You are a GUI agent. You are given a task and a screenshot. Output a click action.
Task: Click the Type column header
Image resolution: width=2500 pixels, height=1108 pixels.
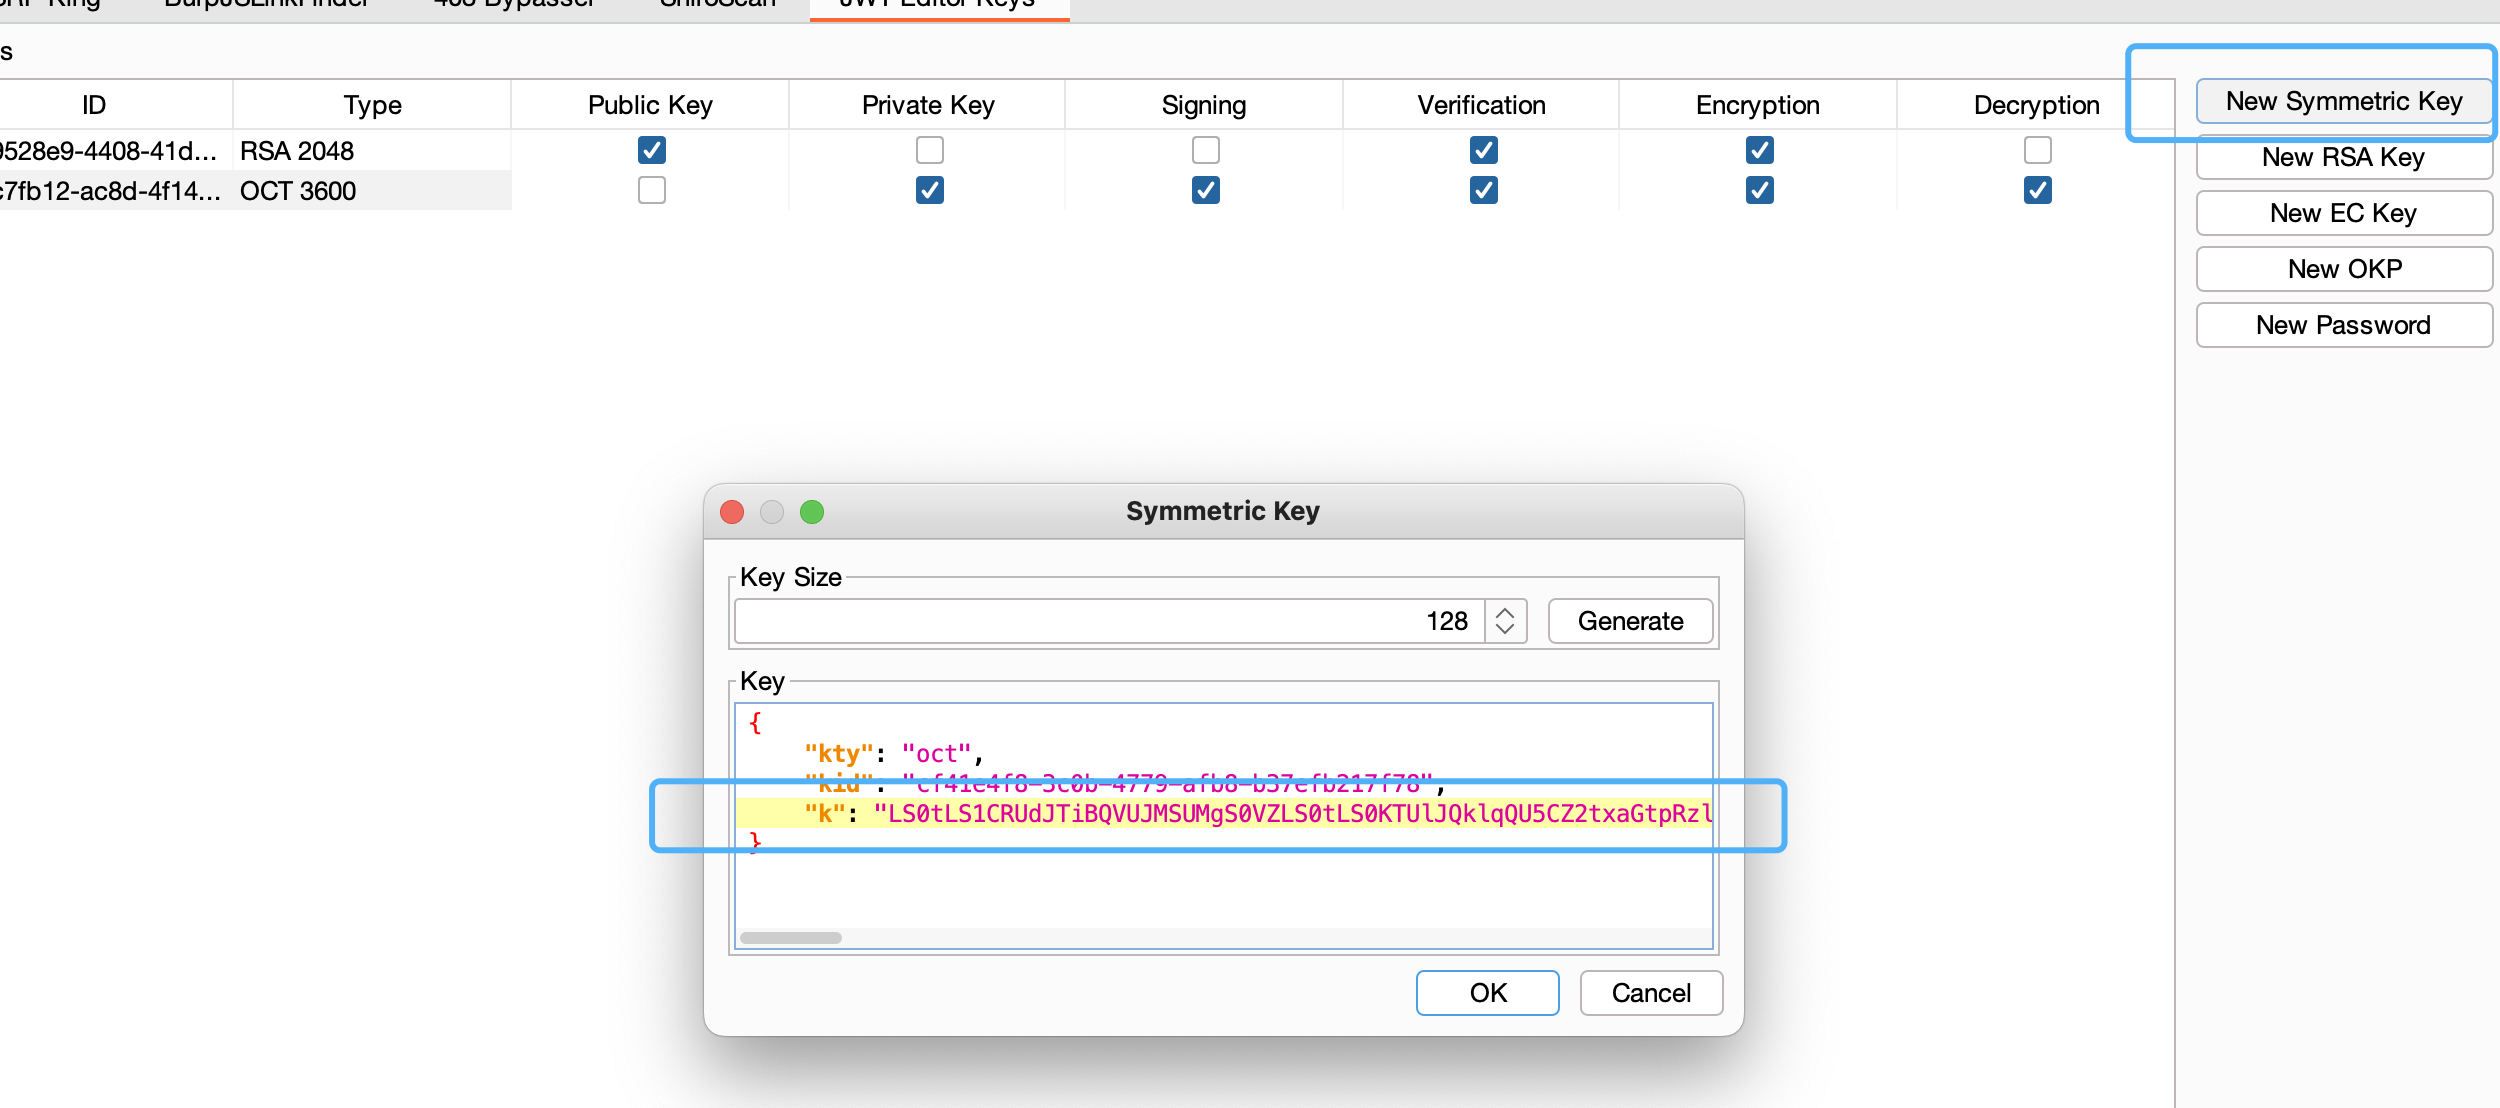coord(372,105)
